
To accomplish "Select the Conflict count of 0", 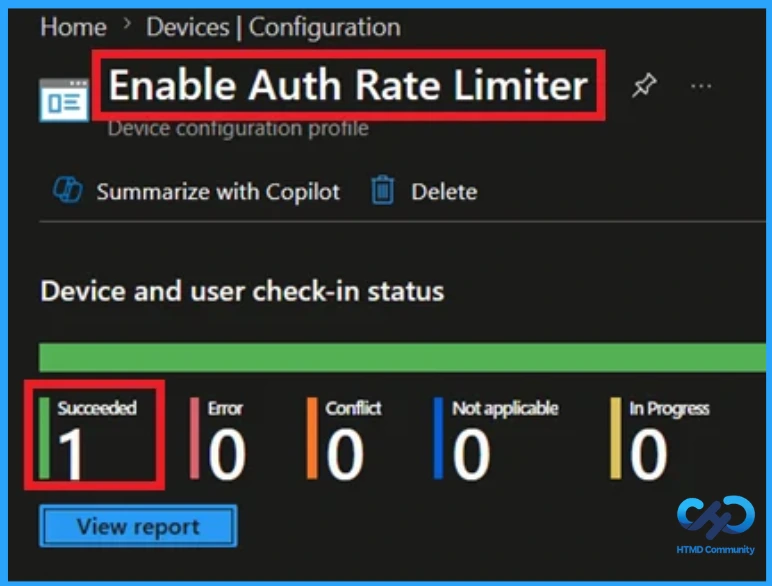I will 345,454.
